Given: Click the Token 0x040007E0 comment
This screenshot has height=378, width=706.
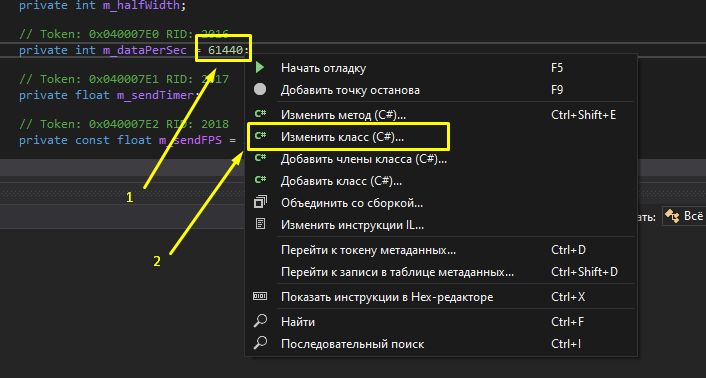Looking at the screenshot, I should (124, 34).
